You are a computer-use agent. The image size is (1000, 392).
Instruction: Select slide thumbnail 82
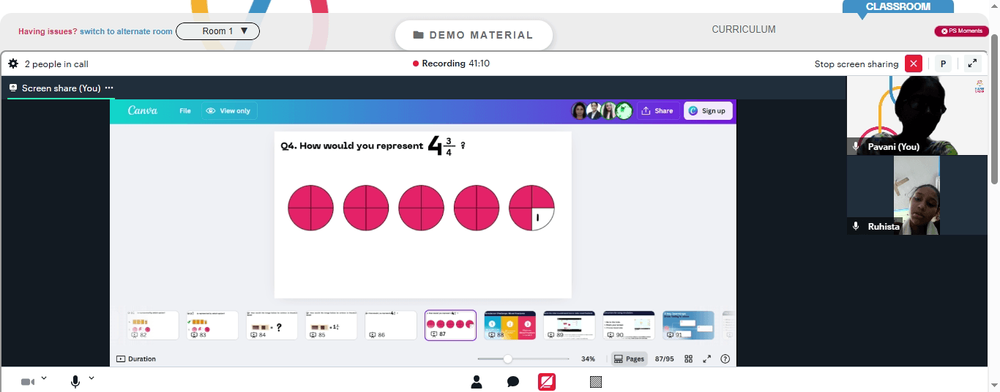click(x=152, y=325)
